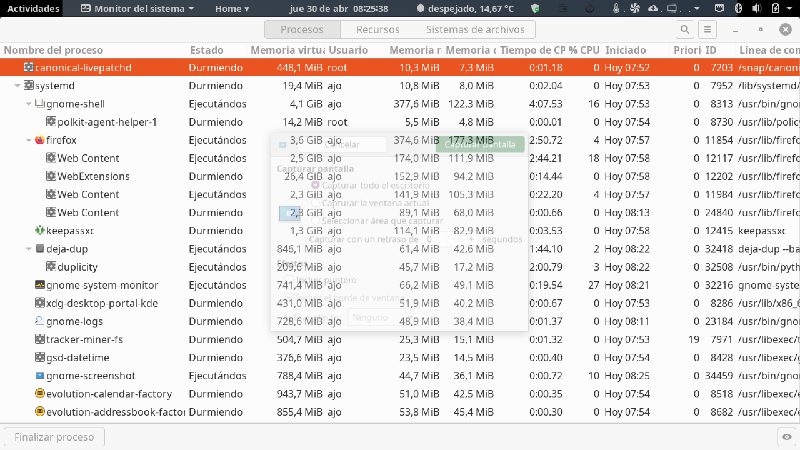Collapse the firefox child processes
This screenshot has height=450, width=800.
(29, 140)
